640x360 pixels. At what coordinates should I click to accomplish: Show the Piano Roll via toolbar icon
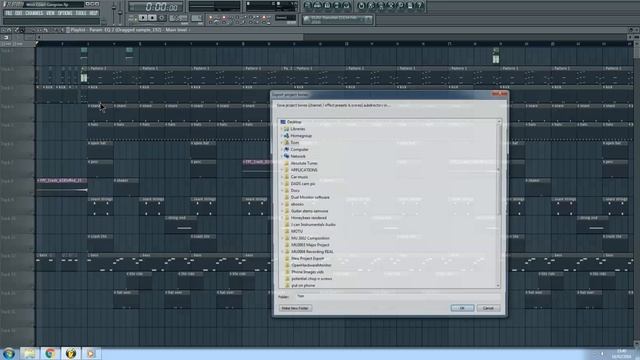[327, 6]
